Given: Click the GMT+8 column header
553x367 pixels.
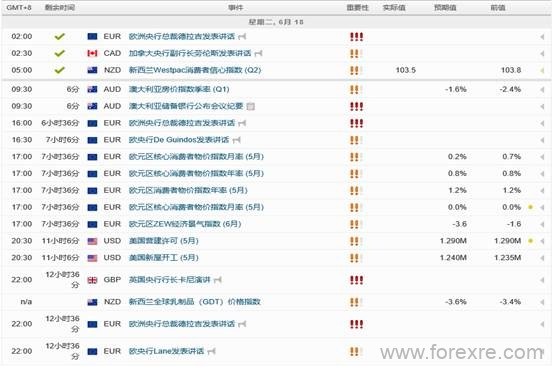Looking at the screenshot, I should (19, 7).
